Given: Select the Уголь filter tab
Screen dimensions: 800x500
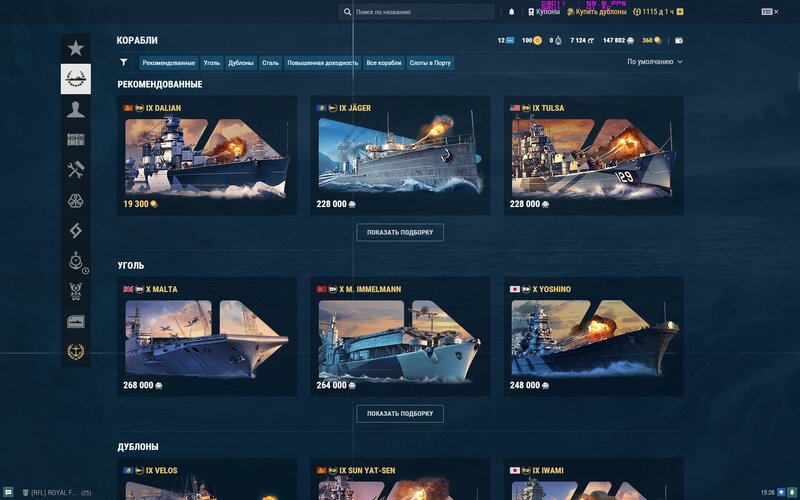Looking at the screenshot, I should tap(212, 63).
